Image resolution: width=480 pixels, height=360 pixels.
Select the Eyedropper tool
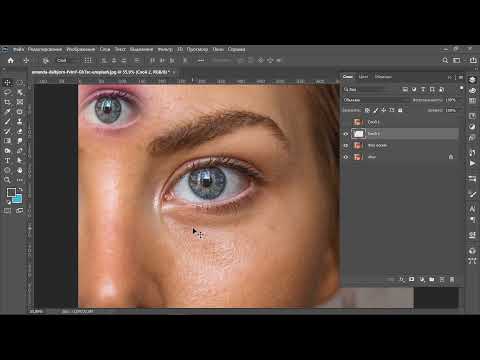point(7,112)
